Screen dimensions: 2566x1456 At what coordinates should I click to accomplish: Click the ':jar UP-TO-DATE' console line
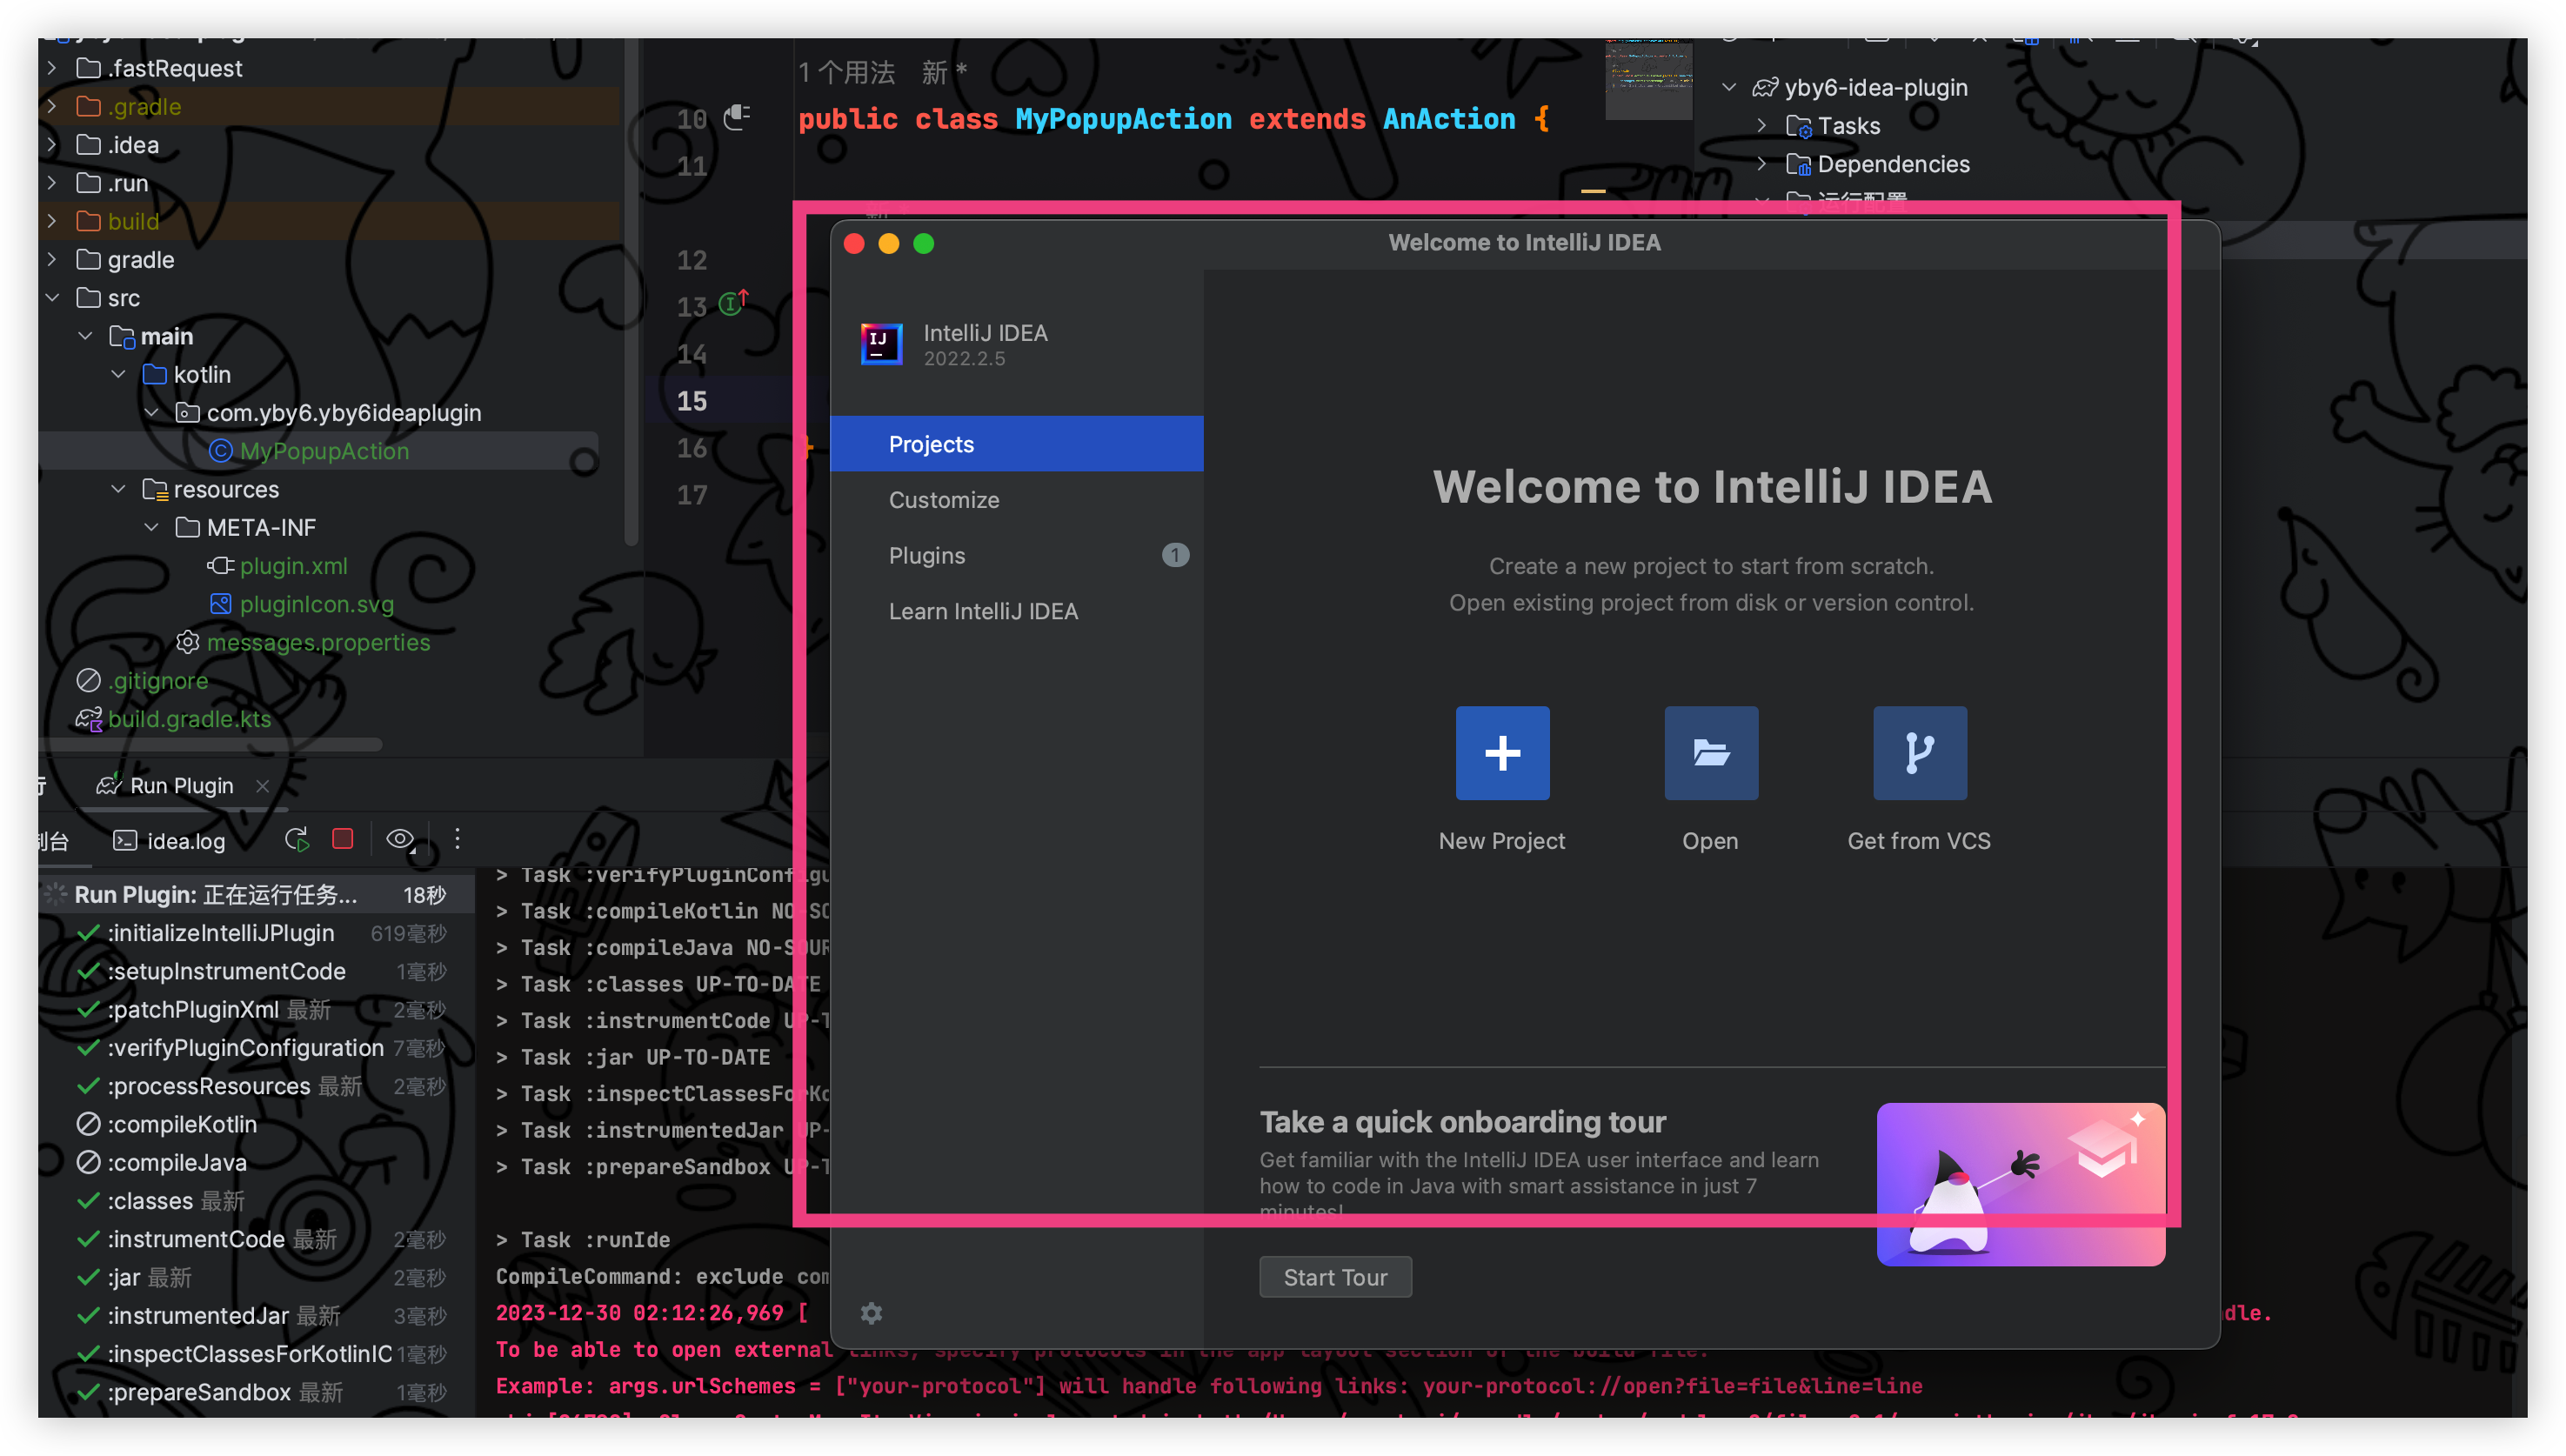[633, 1057]
